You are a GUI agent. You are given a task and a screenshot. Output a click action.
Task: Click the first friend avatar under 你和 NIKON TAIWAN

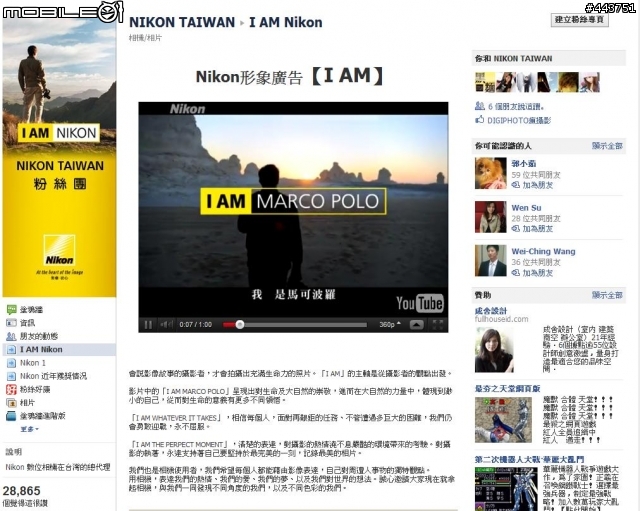point(485,82)
